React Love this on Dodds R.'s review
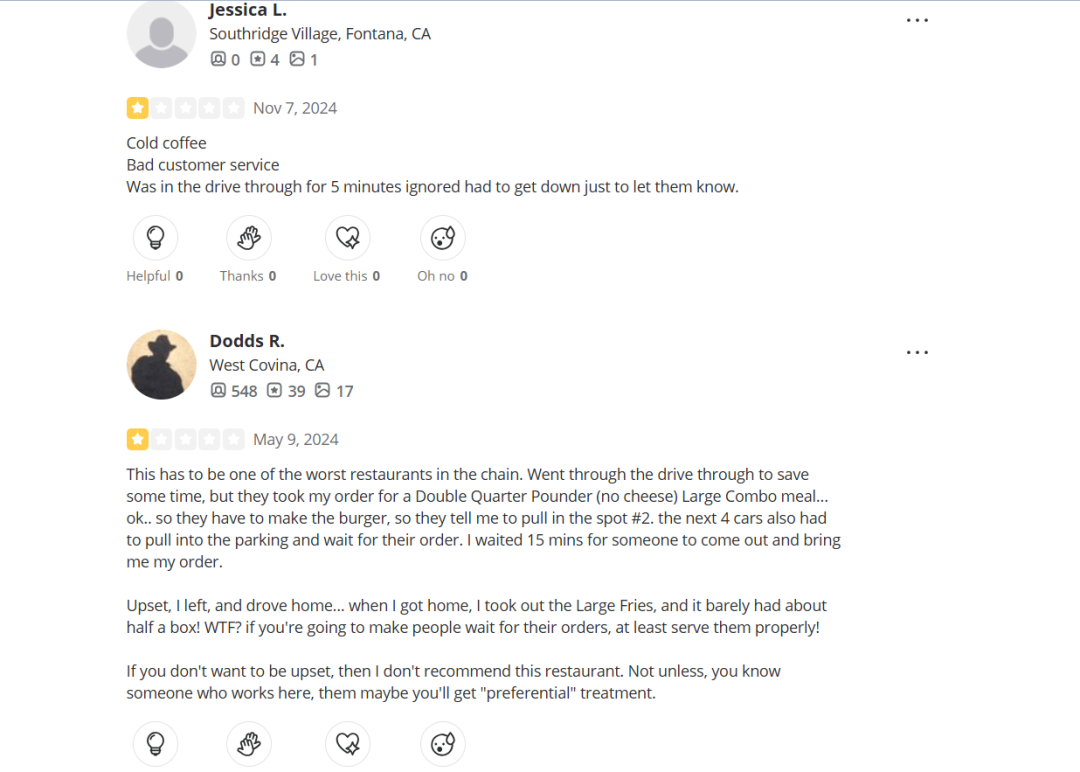 pos(347,744)
